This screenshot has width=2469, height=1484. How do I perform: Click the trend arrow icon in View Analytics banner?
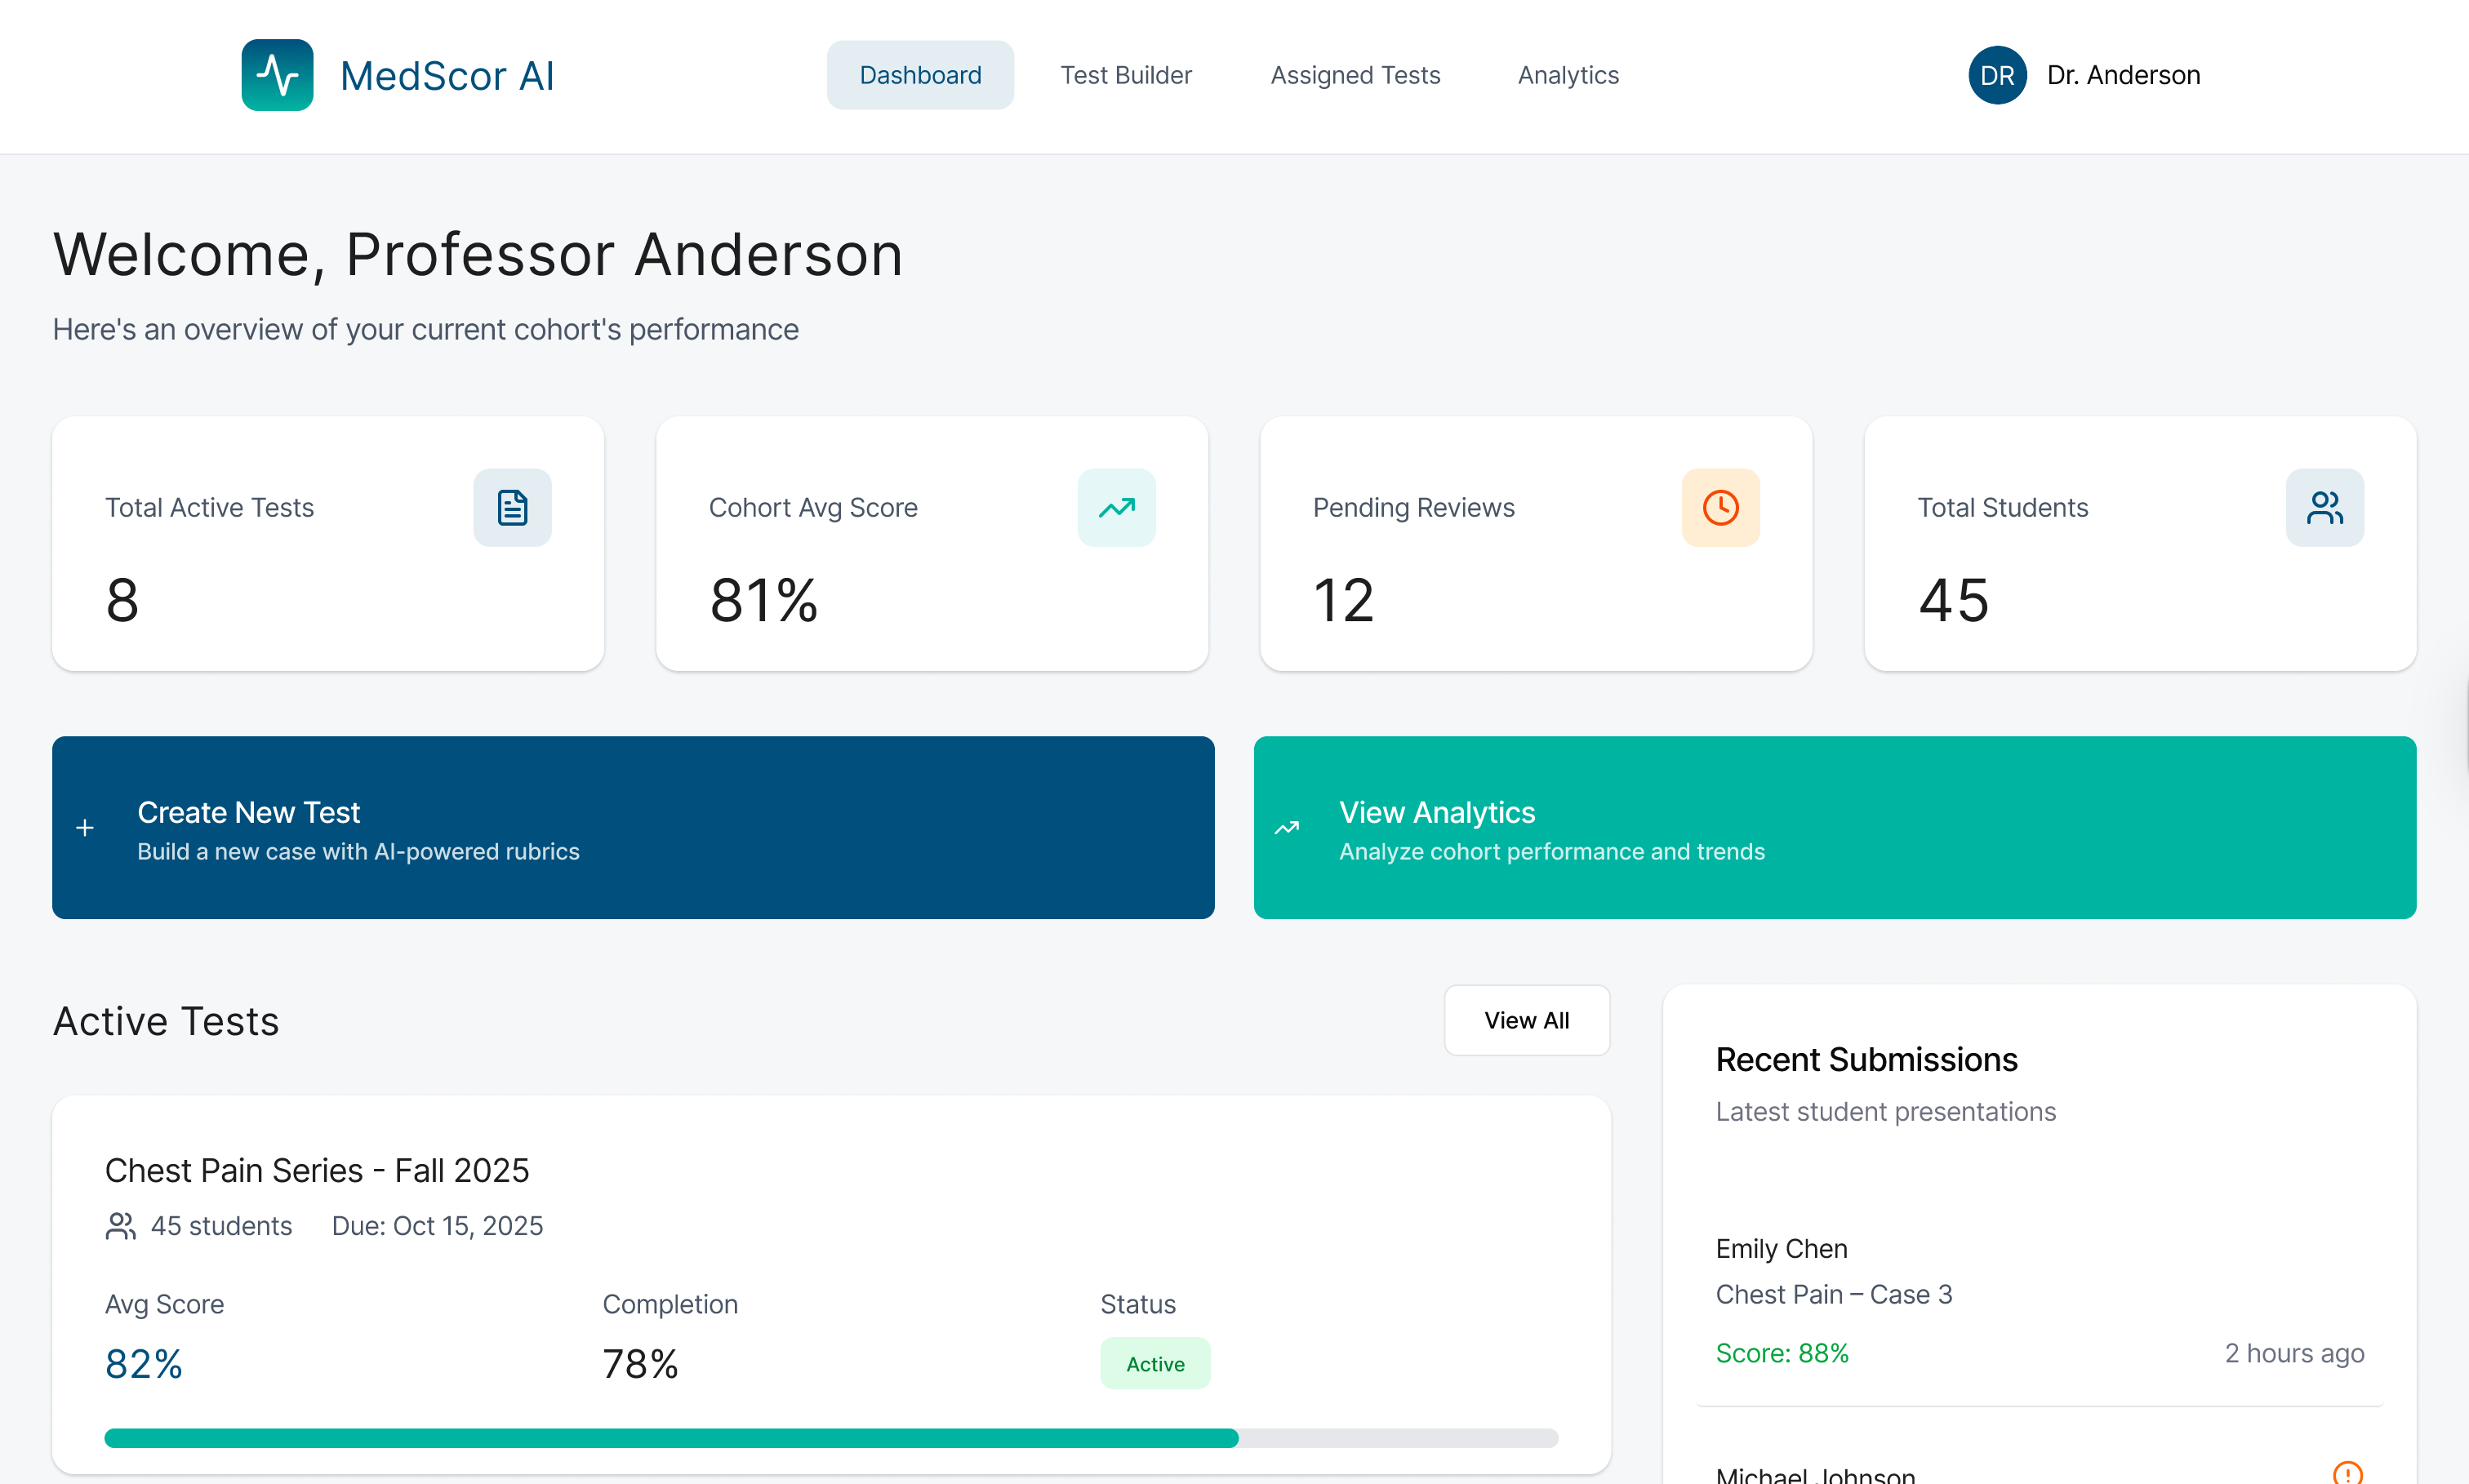(1288, 828)
